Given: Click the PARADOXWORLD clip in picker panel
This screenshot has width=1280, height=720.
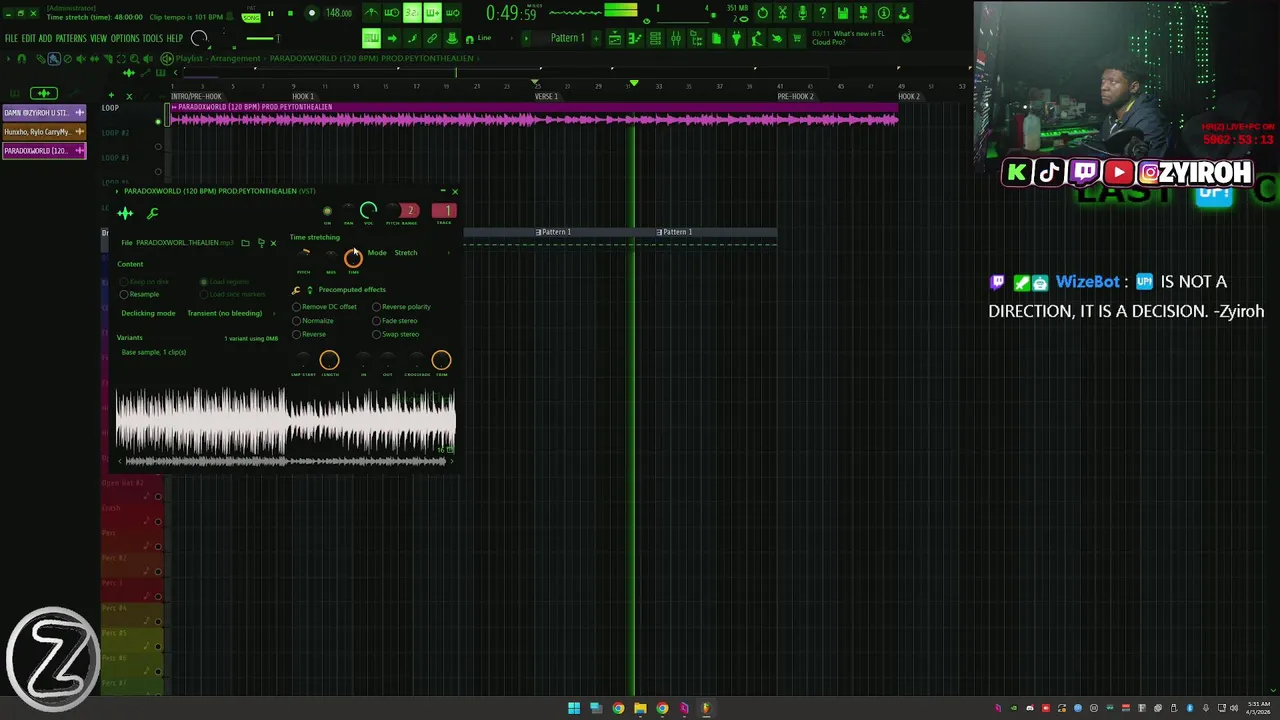Looking at the screenshot, I should click(44, 151).
